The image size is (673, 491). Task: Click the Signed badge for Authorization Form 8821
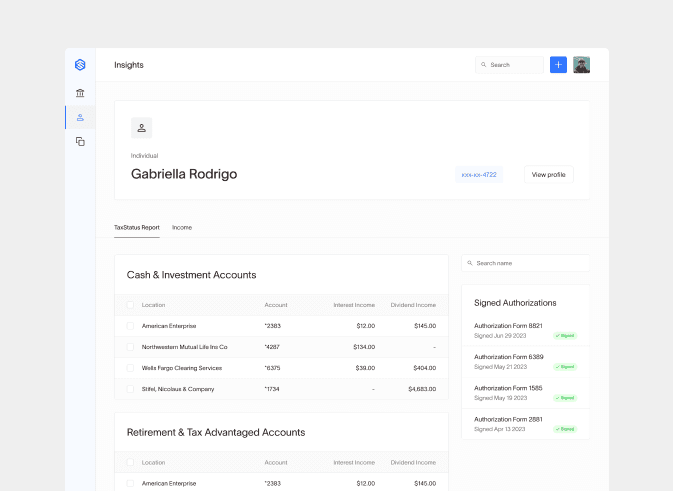[565, 336]
